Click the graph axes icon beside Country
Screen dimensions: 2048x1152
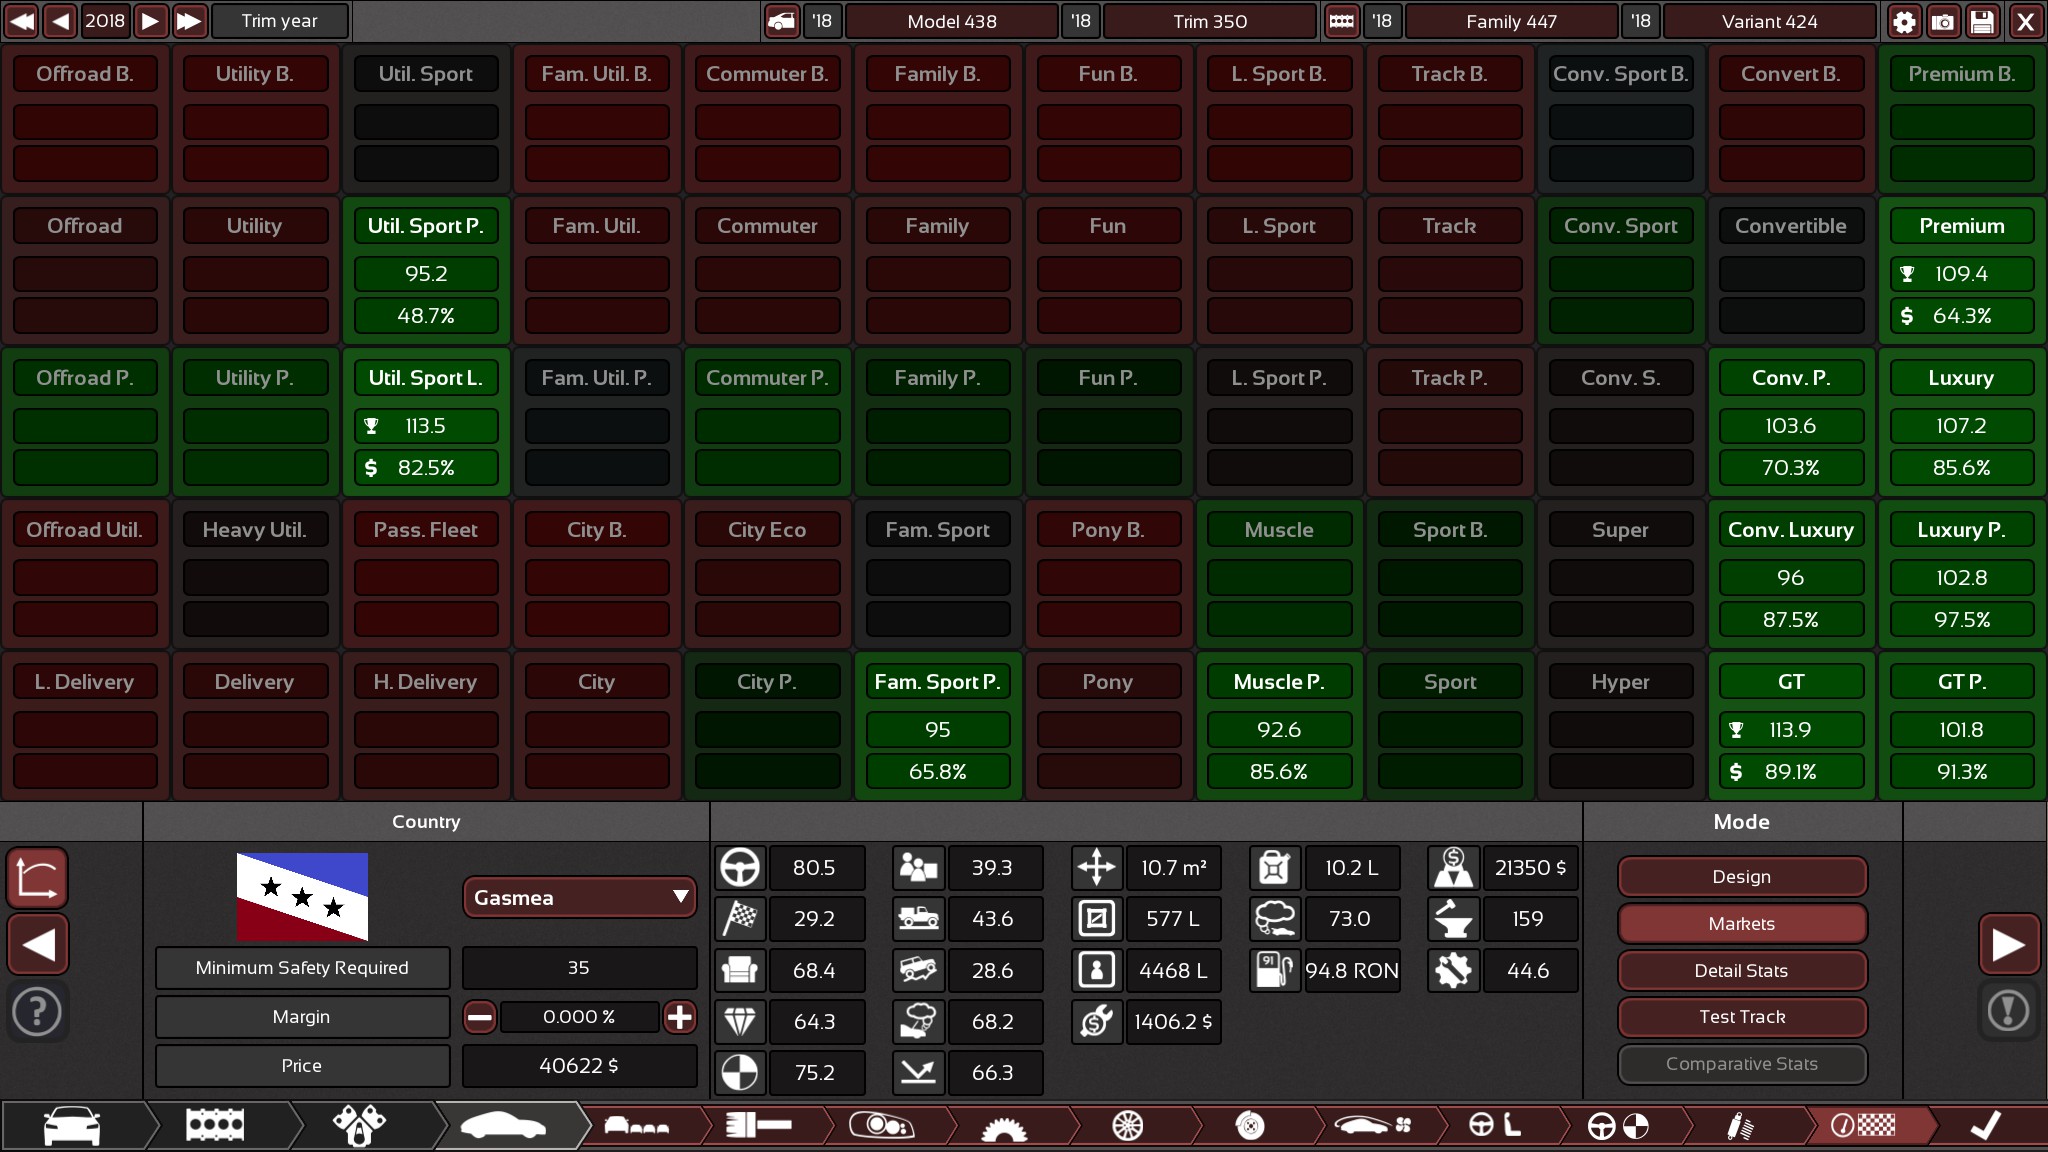pos(38,878)
